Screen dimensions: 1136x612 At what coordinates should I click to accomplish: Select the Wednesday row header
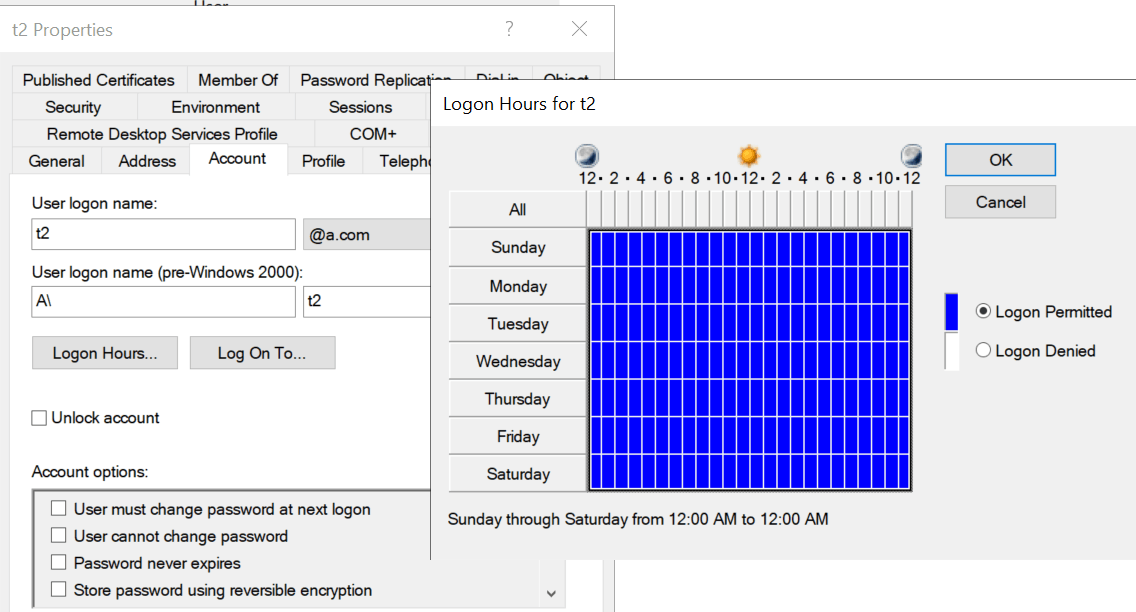coord(517,361)
